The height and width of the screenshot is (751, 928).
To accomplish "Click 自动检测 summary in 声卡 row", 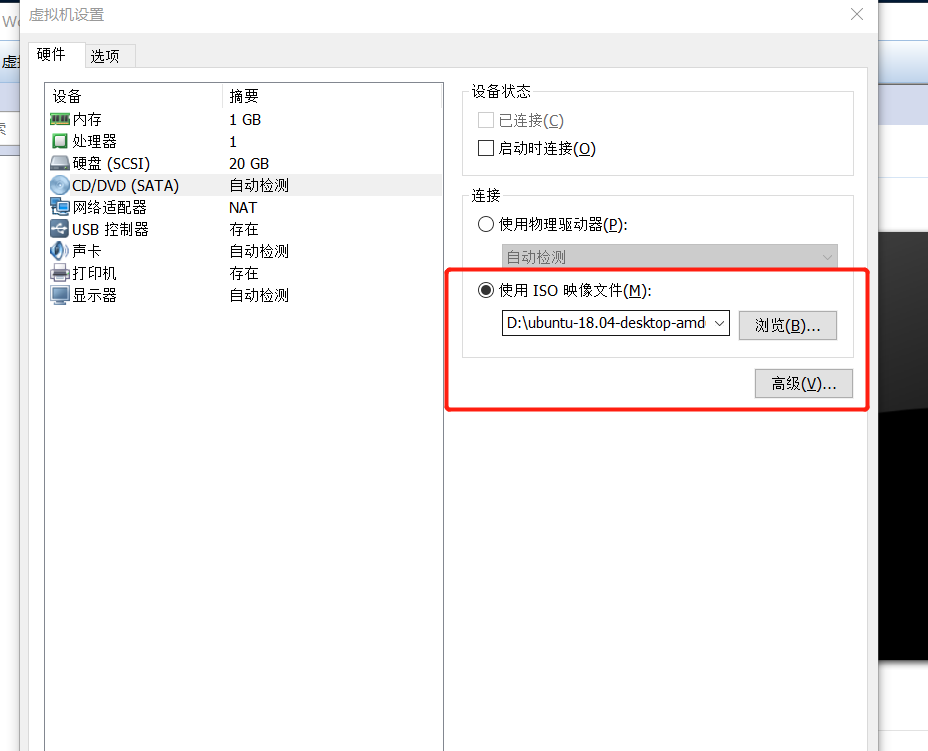I will (259, 251).
